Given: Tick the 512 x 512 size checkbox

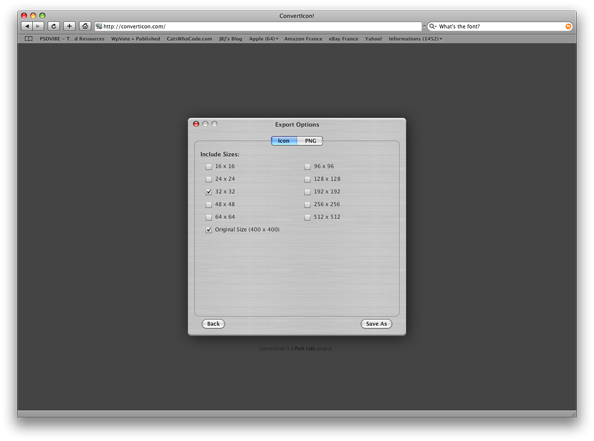Looking at the screenshot, I should (307, 217).
